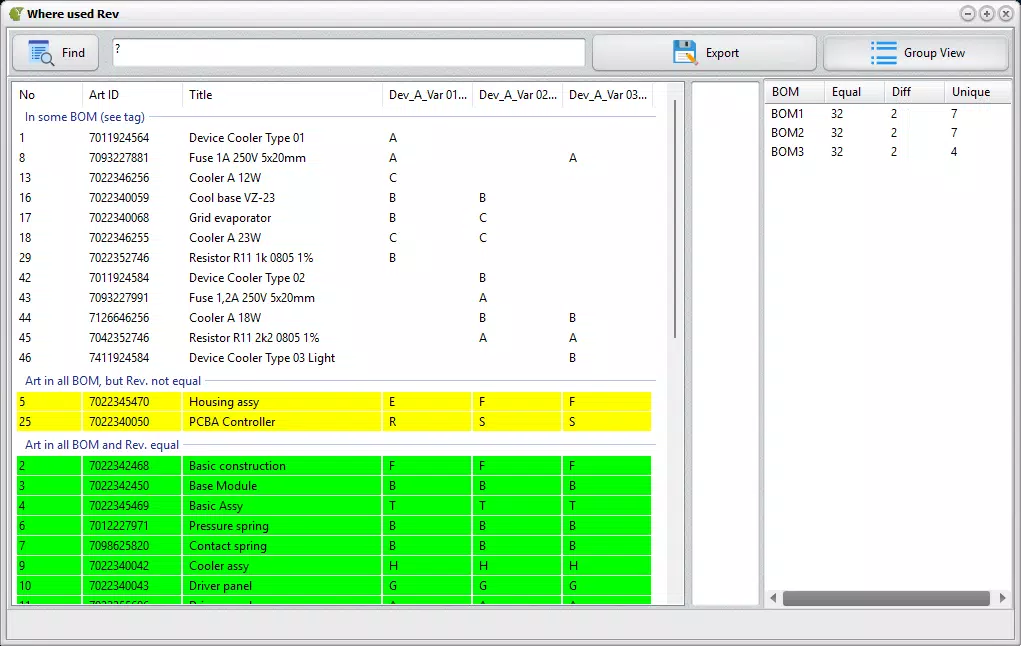Click the BOM column header
Viewport: 1021px width, 646px height.
point(794,92)
